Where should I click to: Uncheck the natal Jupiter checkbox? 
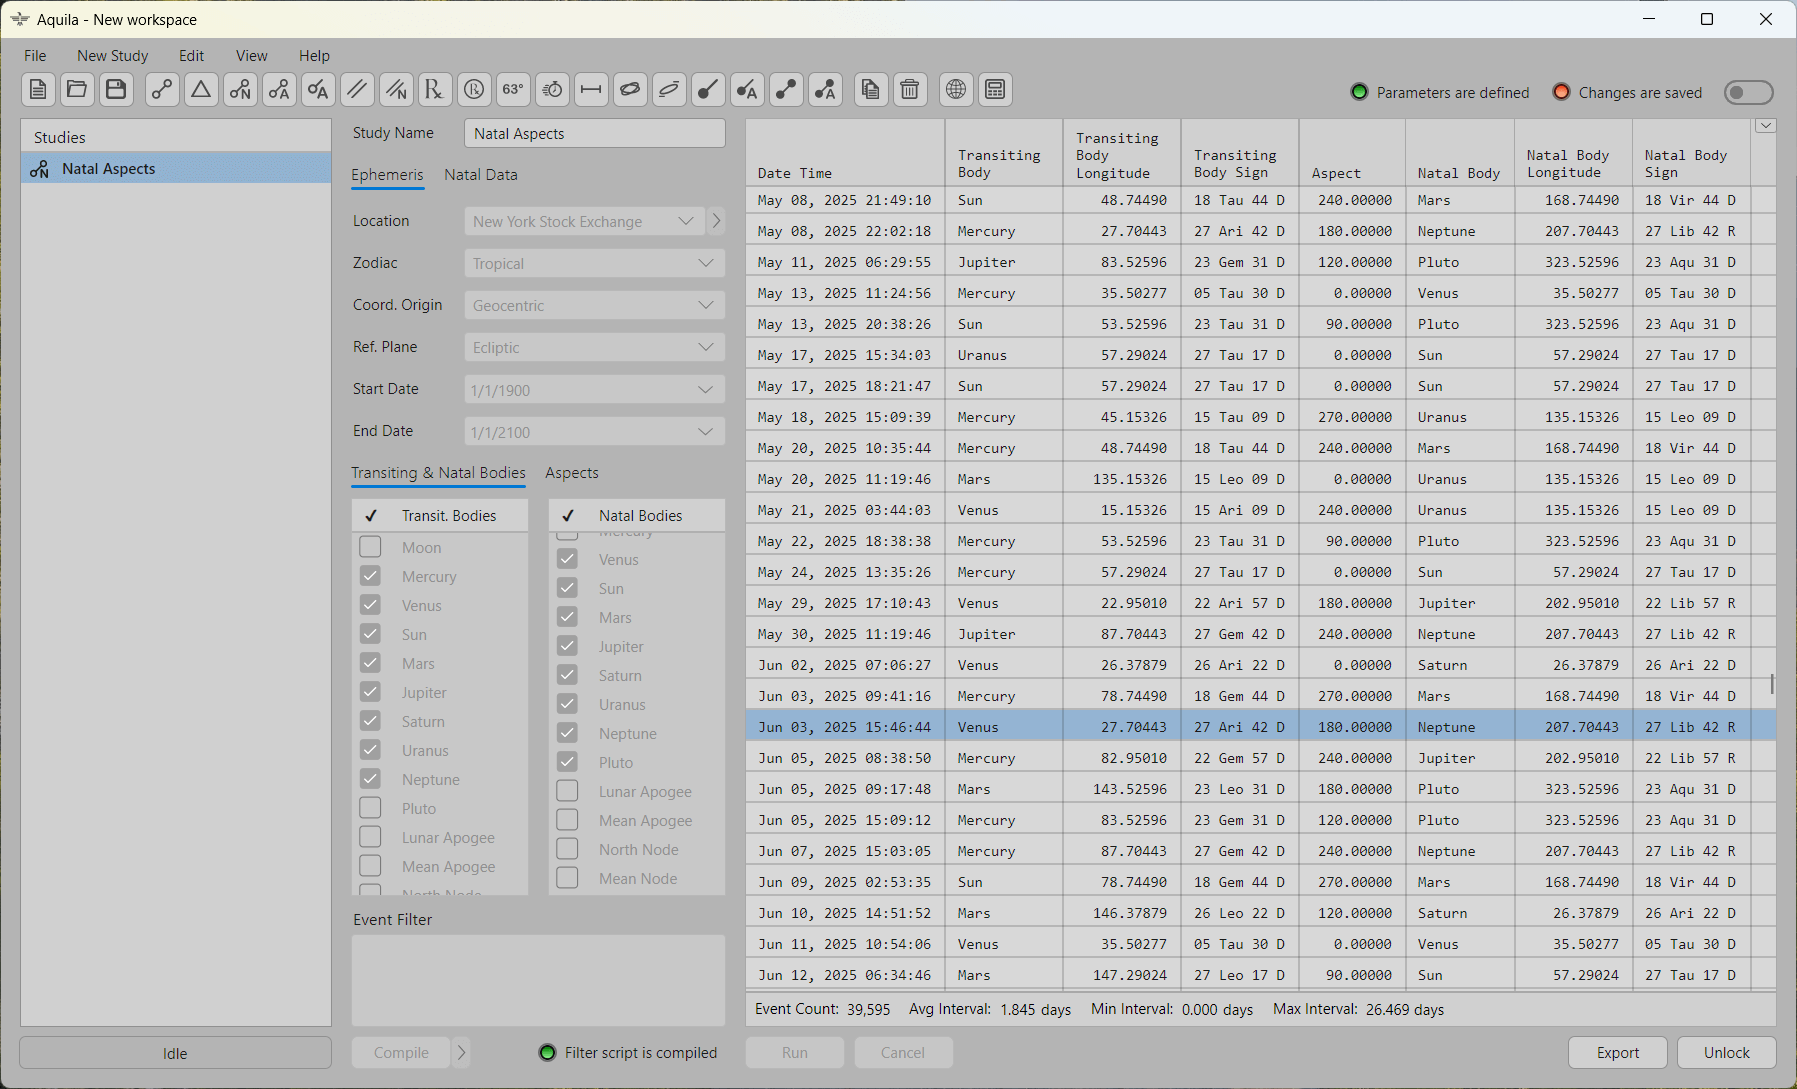pyautogui.click(x=567, y=646)
